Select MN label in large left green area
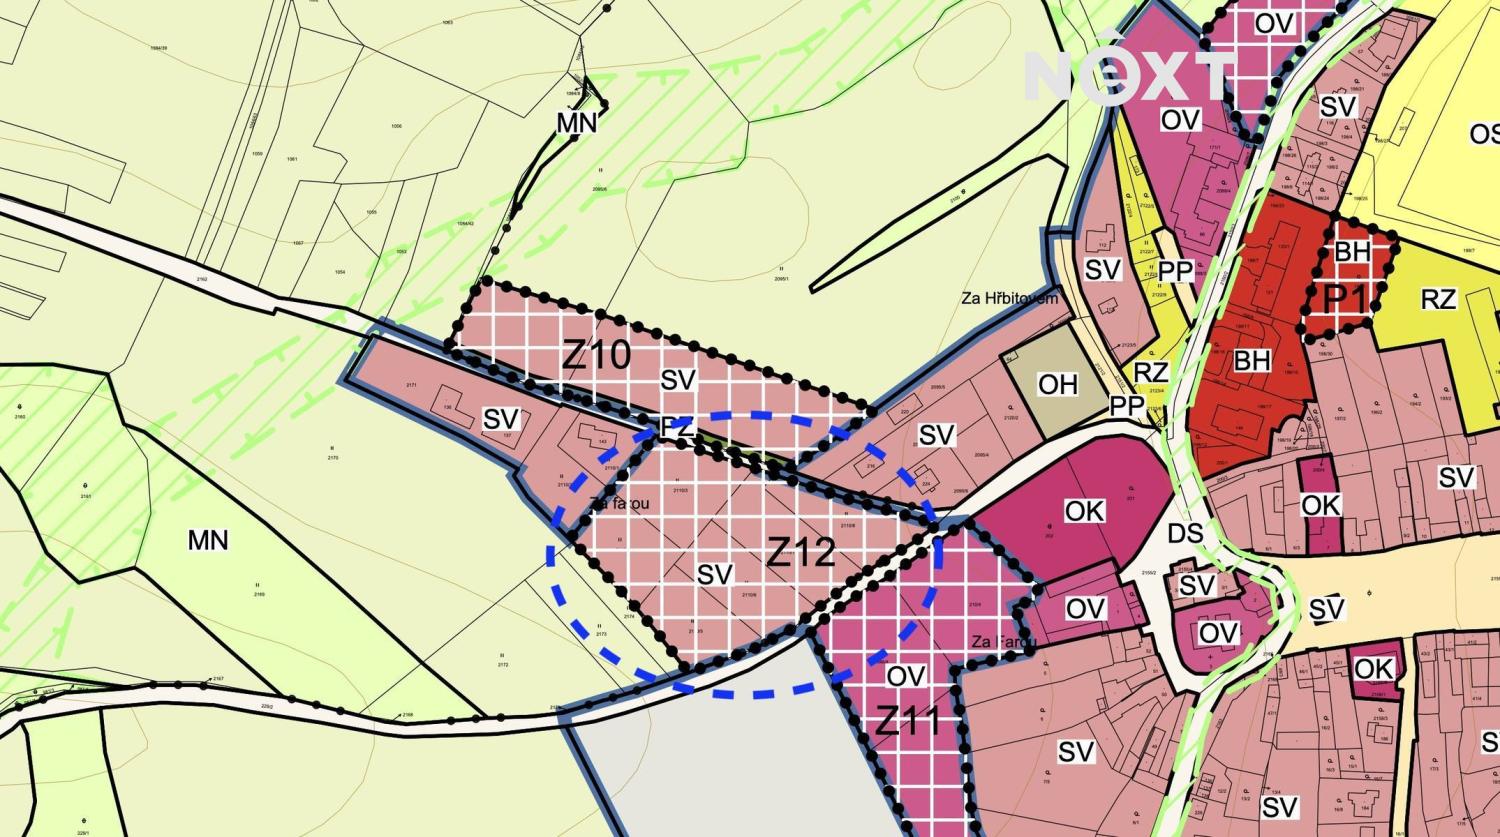 (x=208, y=541)
